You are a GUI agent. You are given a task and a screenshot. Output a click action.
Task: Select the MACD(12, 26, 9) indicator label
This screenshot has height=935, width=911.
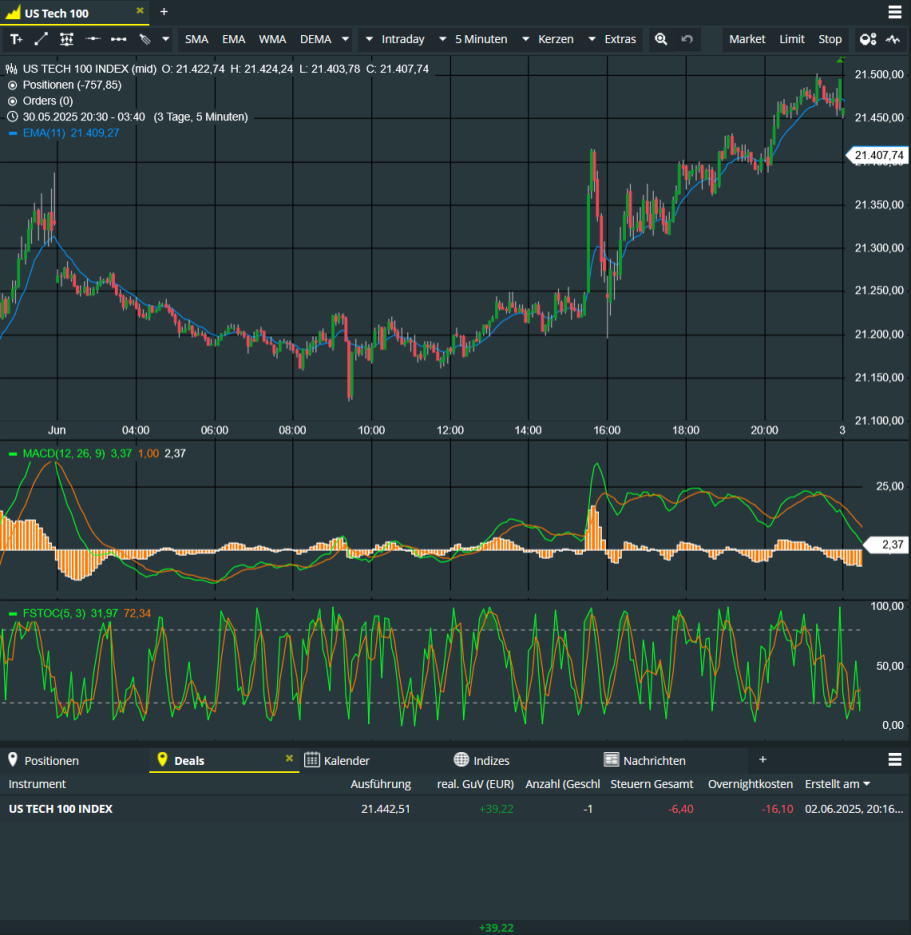[64, 454]
